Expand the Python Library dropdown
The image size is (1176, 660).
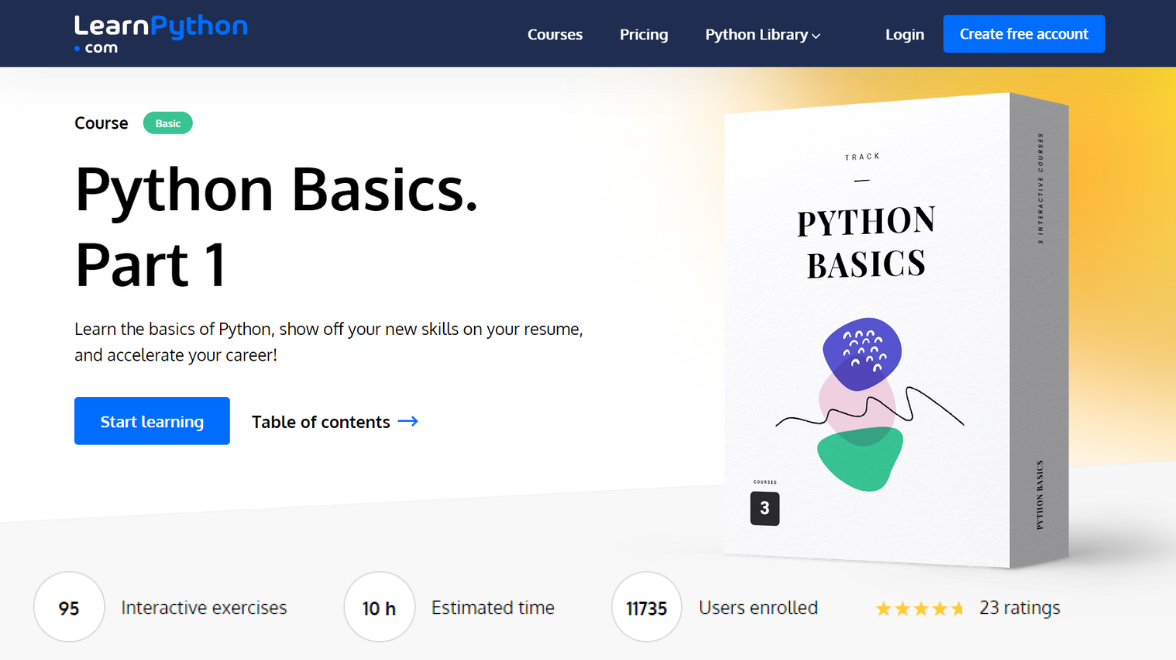[763, 34]
